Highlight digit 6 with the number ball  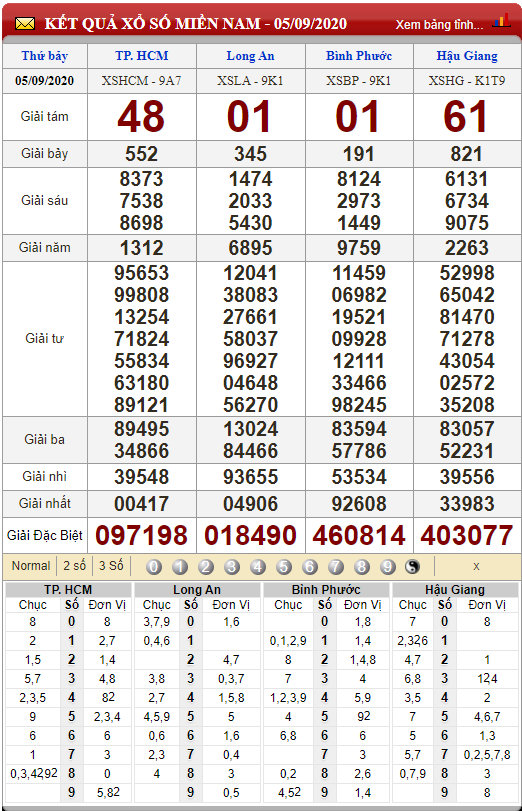tap(309, 567)
